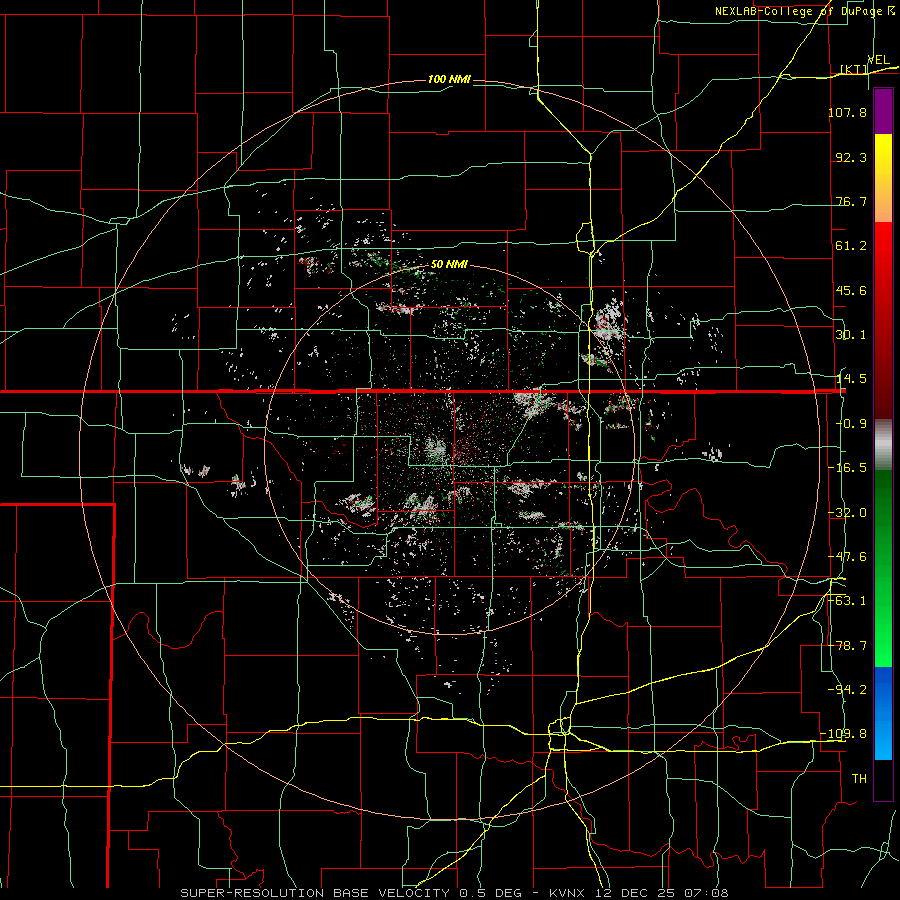Click the TH legend label

click(859, 778)
